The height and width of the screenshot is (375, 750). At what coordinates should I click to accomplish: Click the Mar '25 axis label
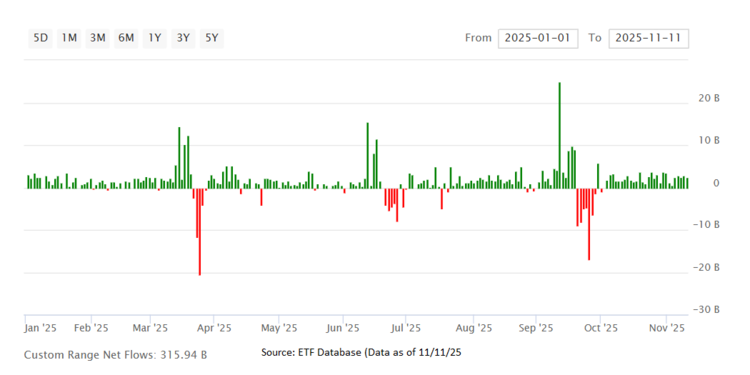[x=151, y=328]
